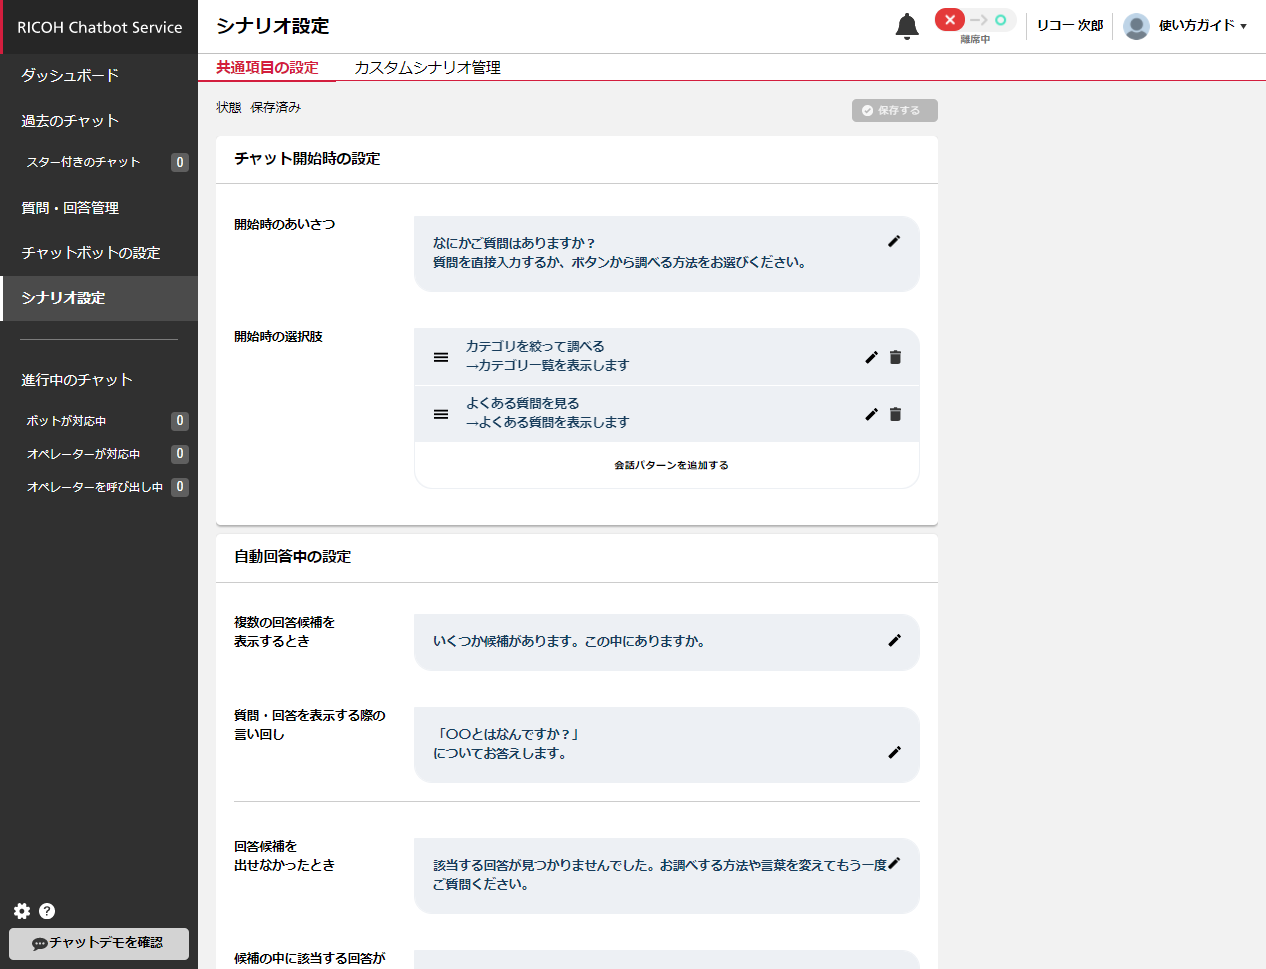Edit the カテゴリを絞って調べる option
The height and width of the screenshot is (969, 1266).
871,357
